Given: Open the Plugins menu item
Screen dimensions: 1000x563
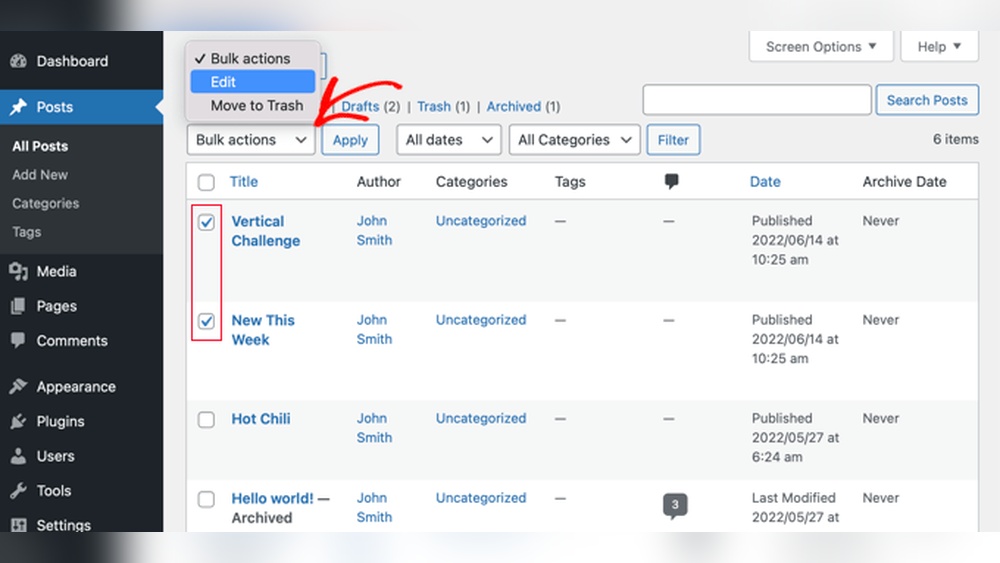Looking at the screenshot, I should click(x=82, y=421).
